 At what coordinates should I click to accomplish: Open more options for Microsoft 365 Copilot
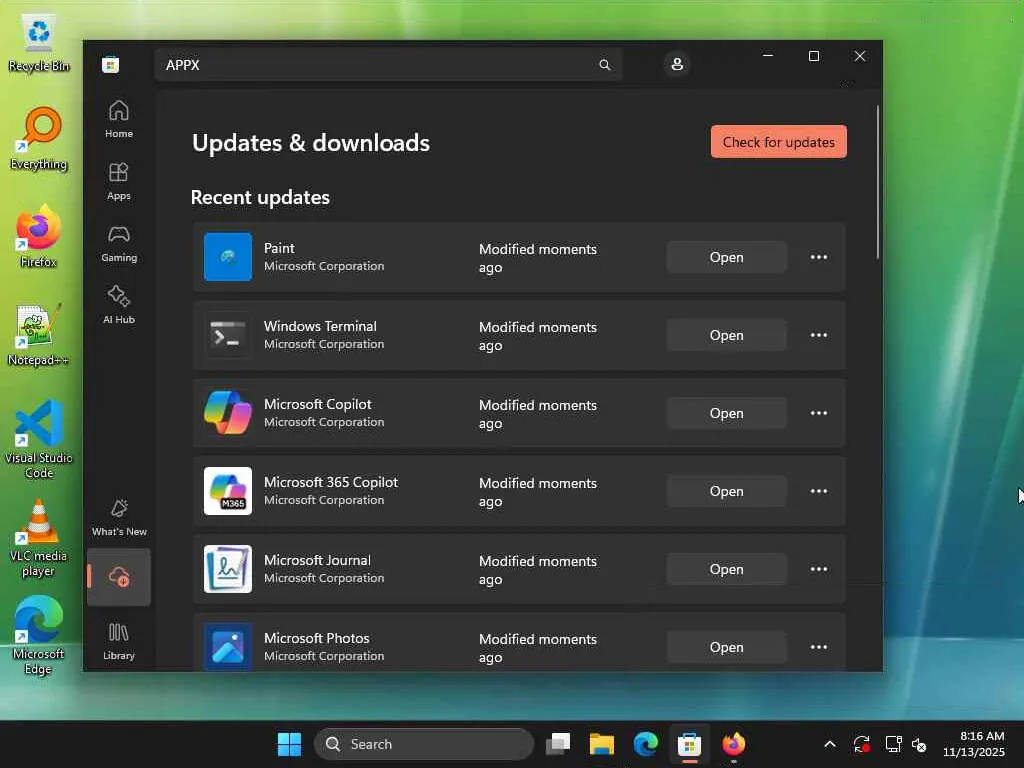point(819,491)
